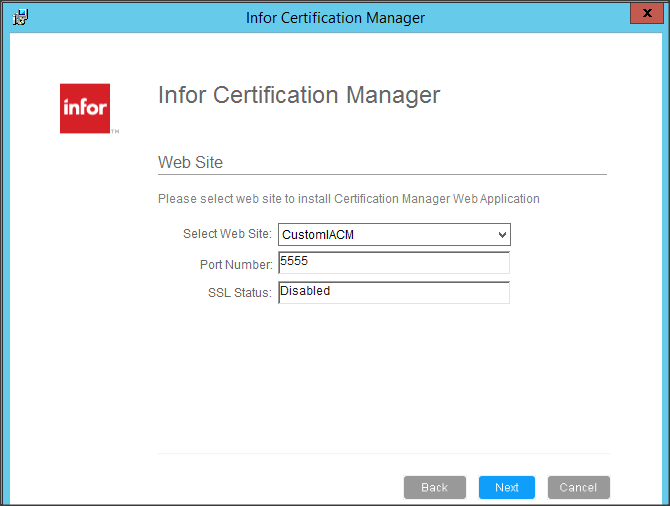Viewport: 670px width, 506px height.
Task: Click the 'SSL Status:' label
Action: [x=240, y=293]
